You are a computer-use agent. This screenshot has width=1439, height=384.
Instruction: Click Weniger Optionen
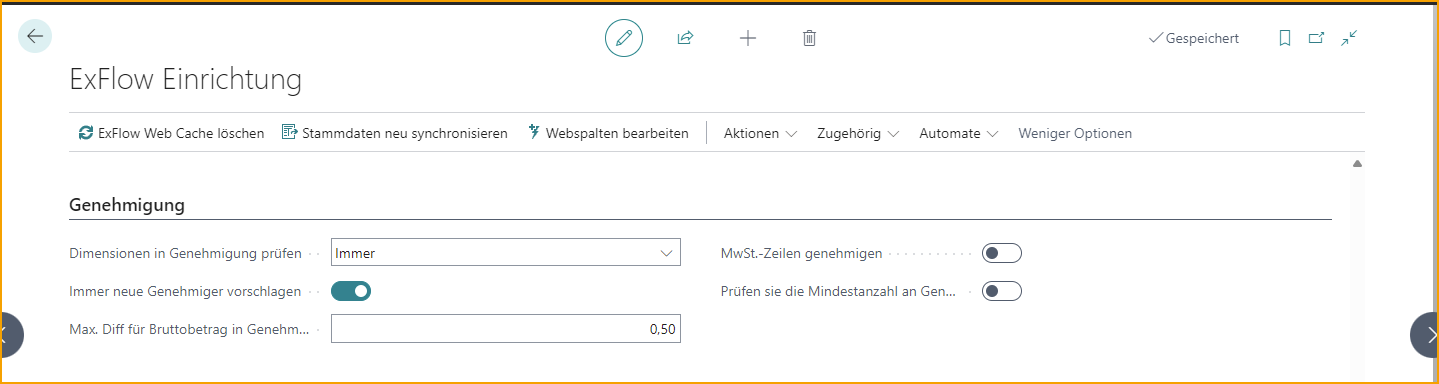coord(1075,133)
